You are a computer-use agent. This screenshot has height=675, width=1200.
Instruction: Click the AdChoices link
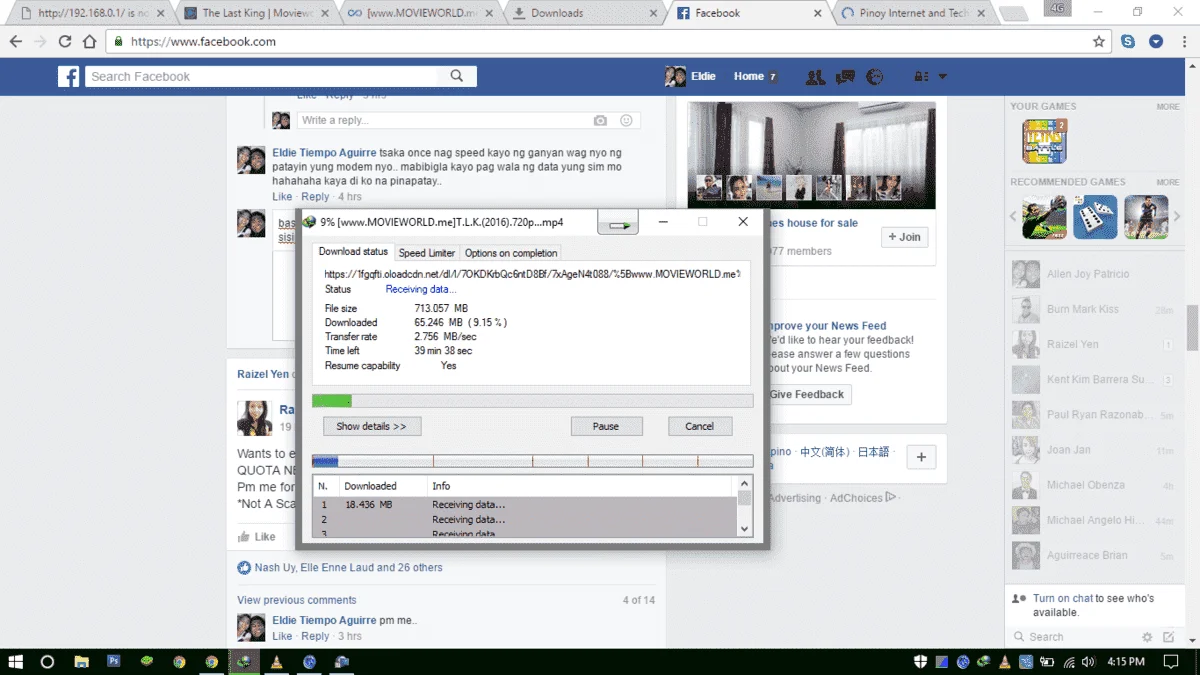[864, 498]
